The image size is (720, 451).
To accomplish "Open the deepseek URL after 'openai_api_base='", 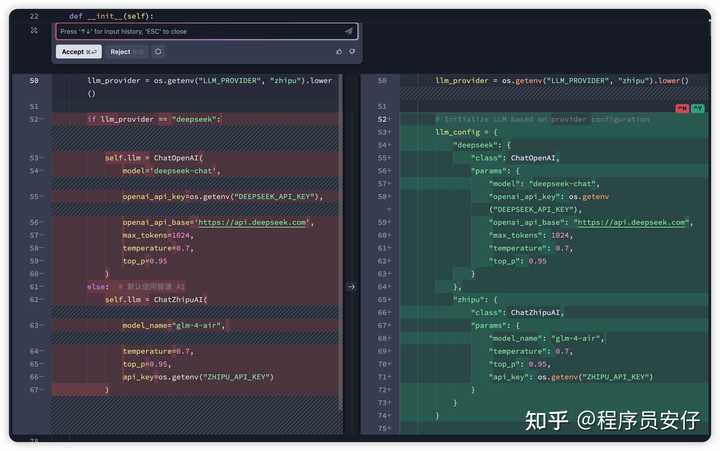I will click(x=252, y=222).
